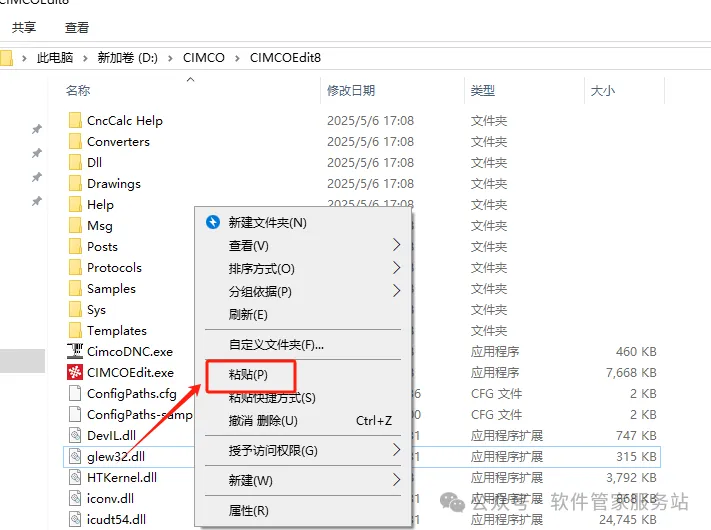Navigate to 此电脑 in the address bar

point(55,58)
